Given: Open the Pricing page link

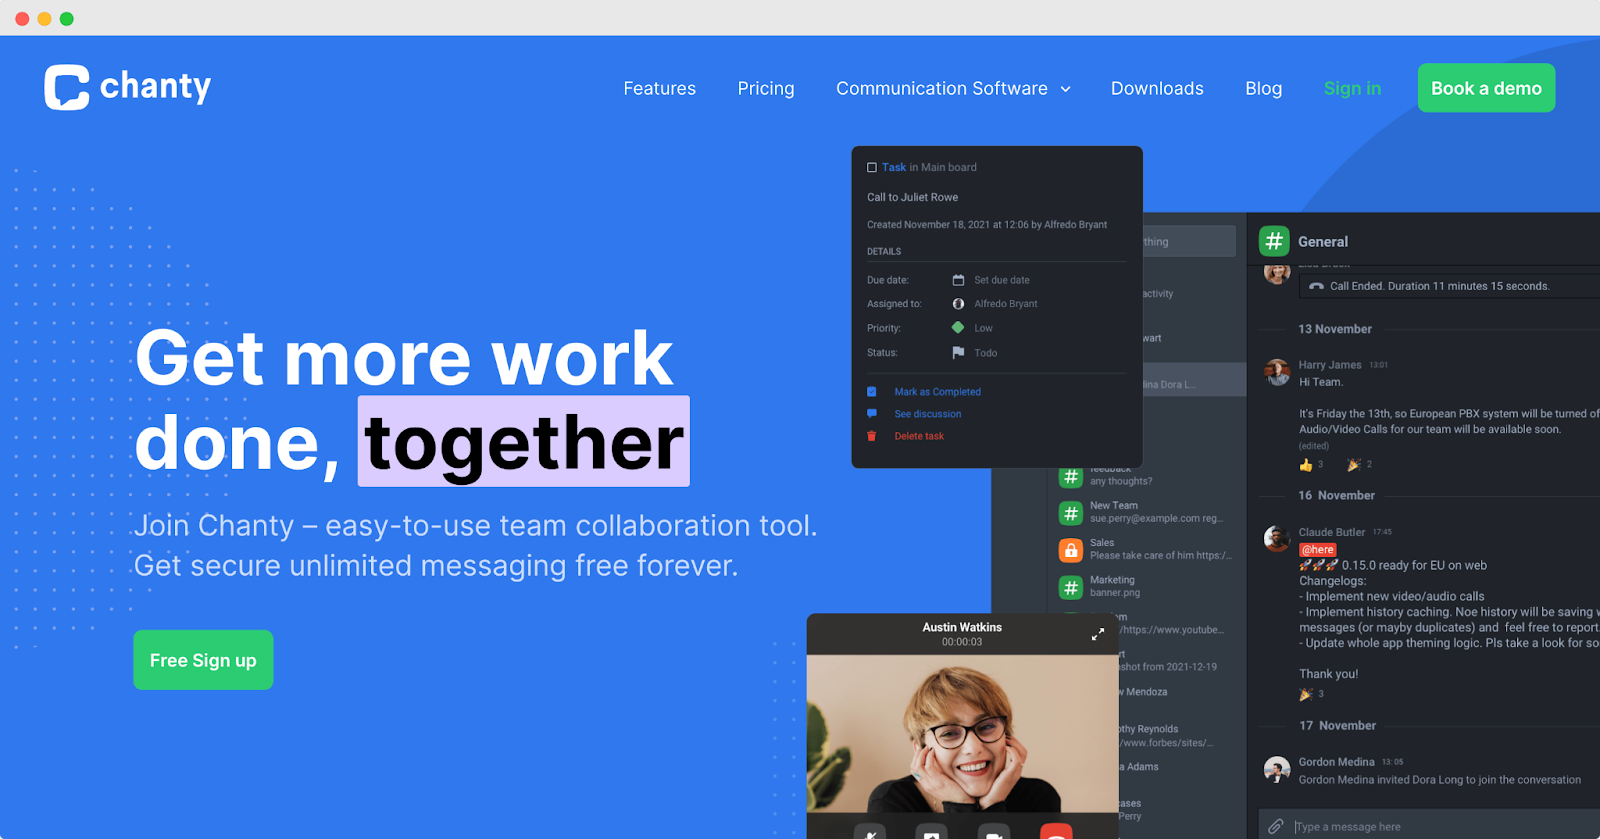Looking at the screenshot, I should point(766,88).
